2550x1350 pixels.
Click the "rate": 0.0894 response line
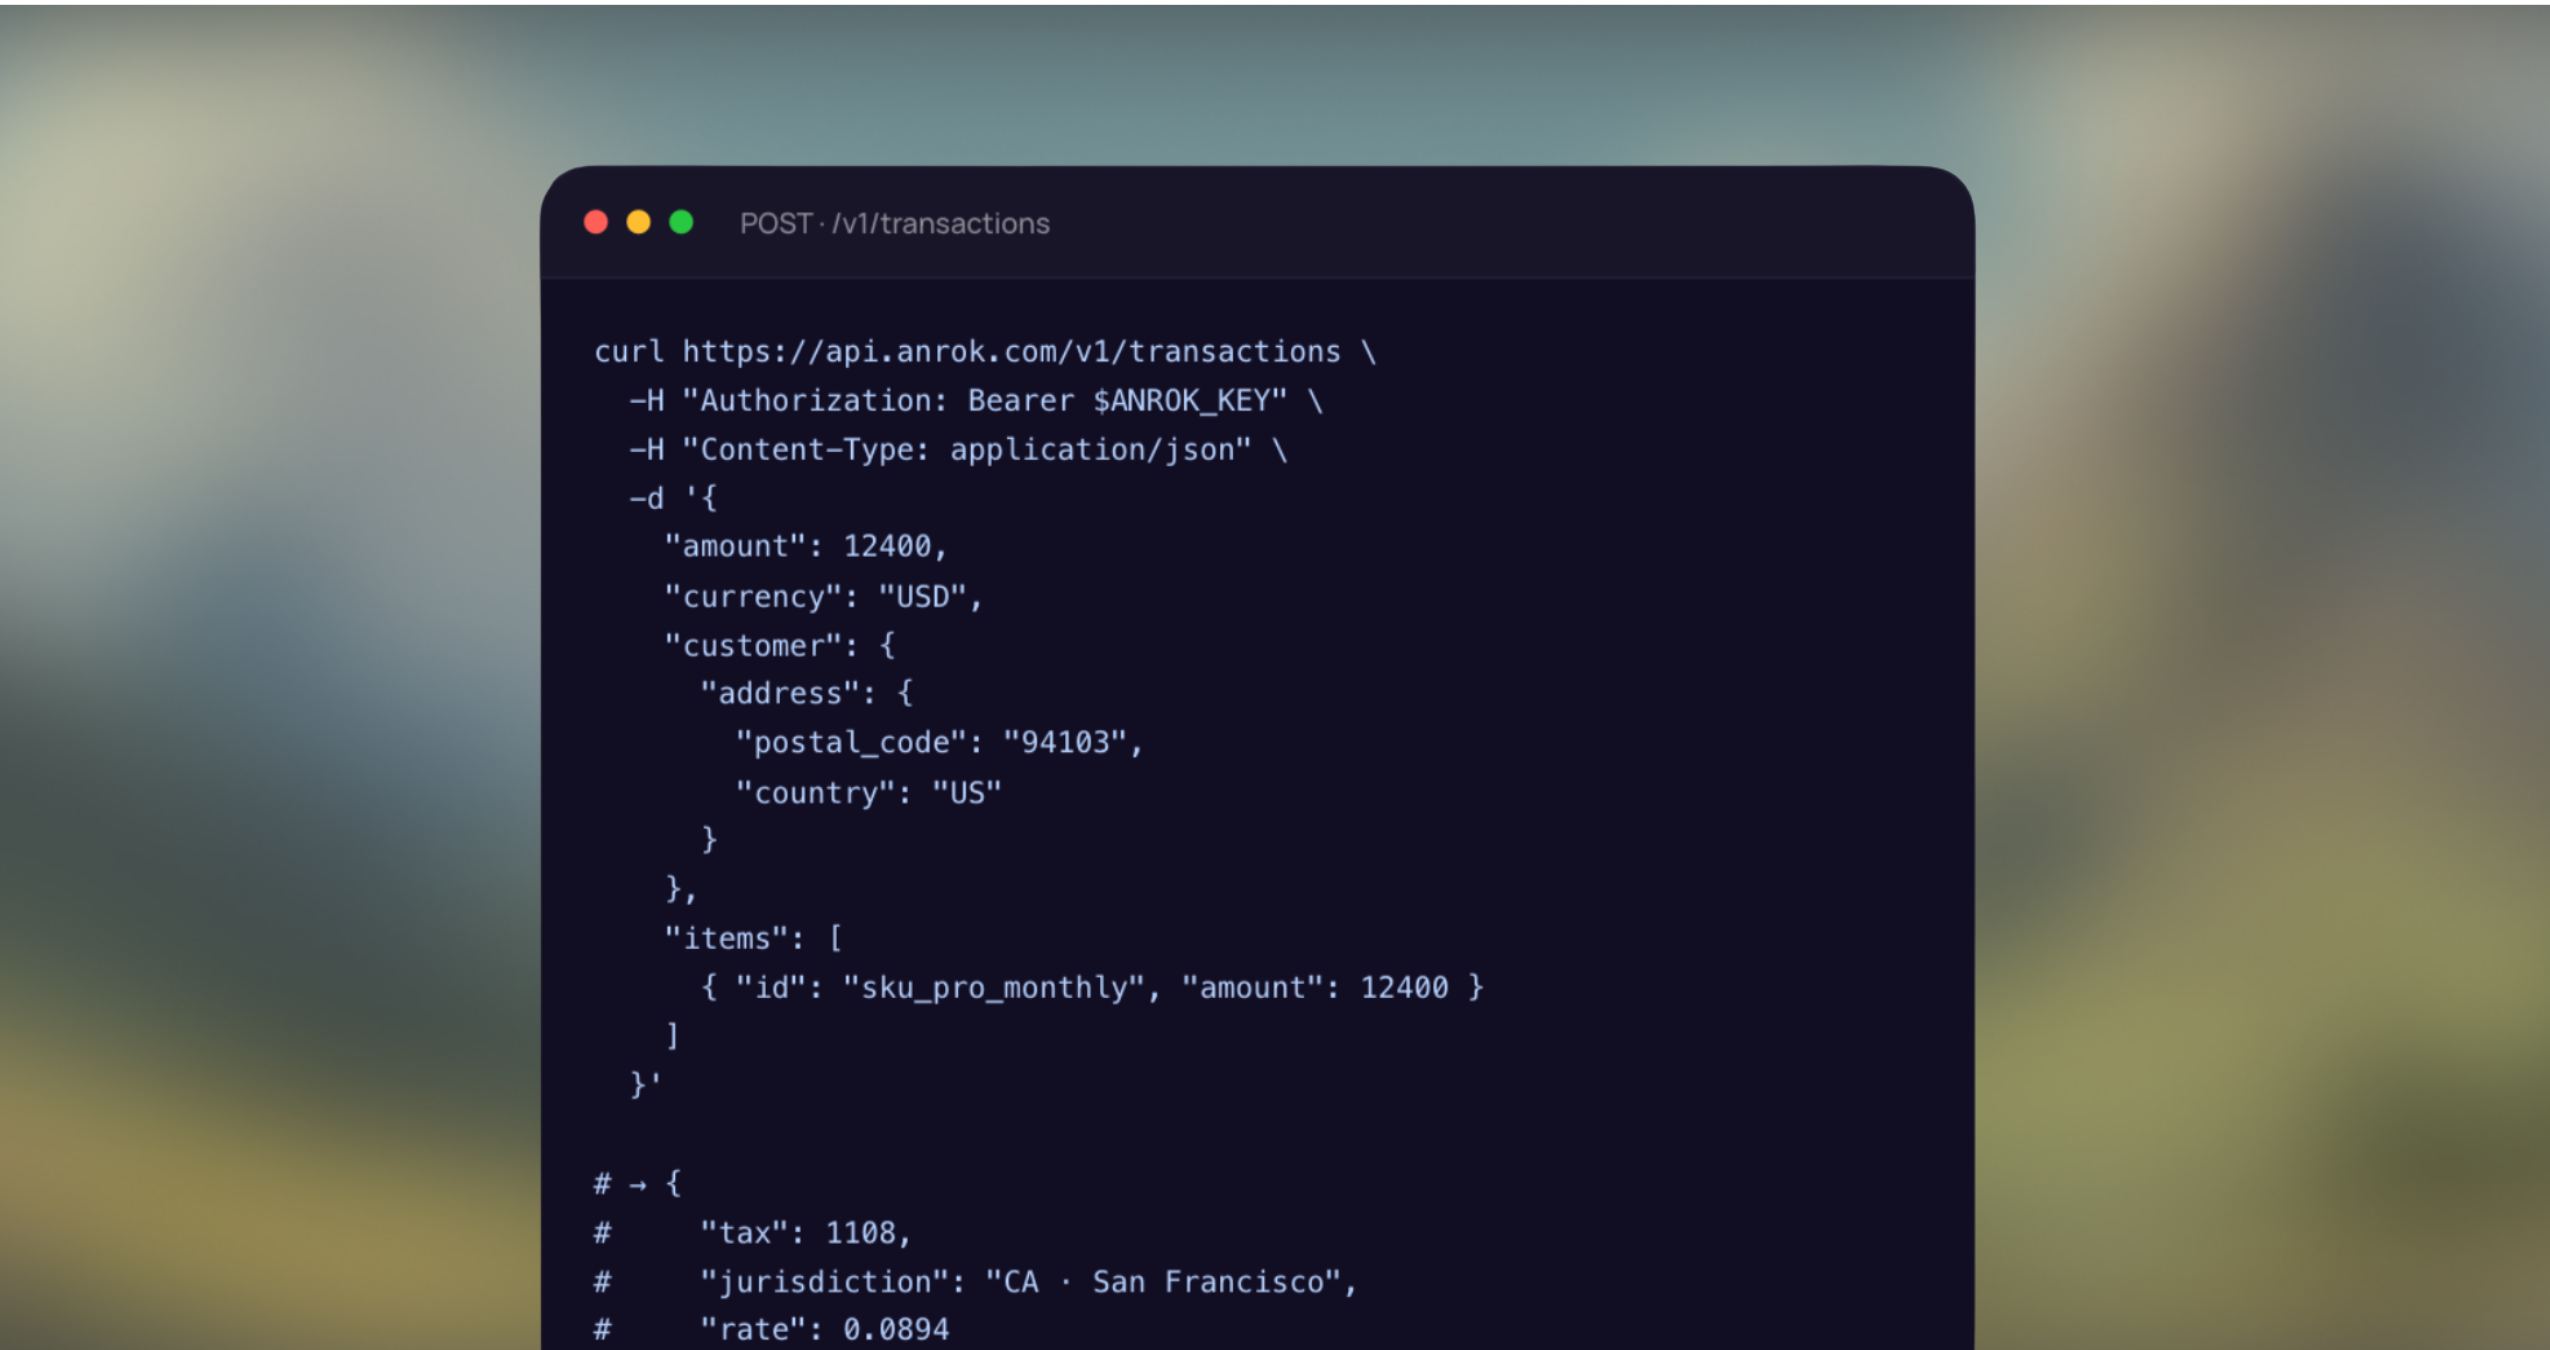pos(772,1330)
